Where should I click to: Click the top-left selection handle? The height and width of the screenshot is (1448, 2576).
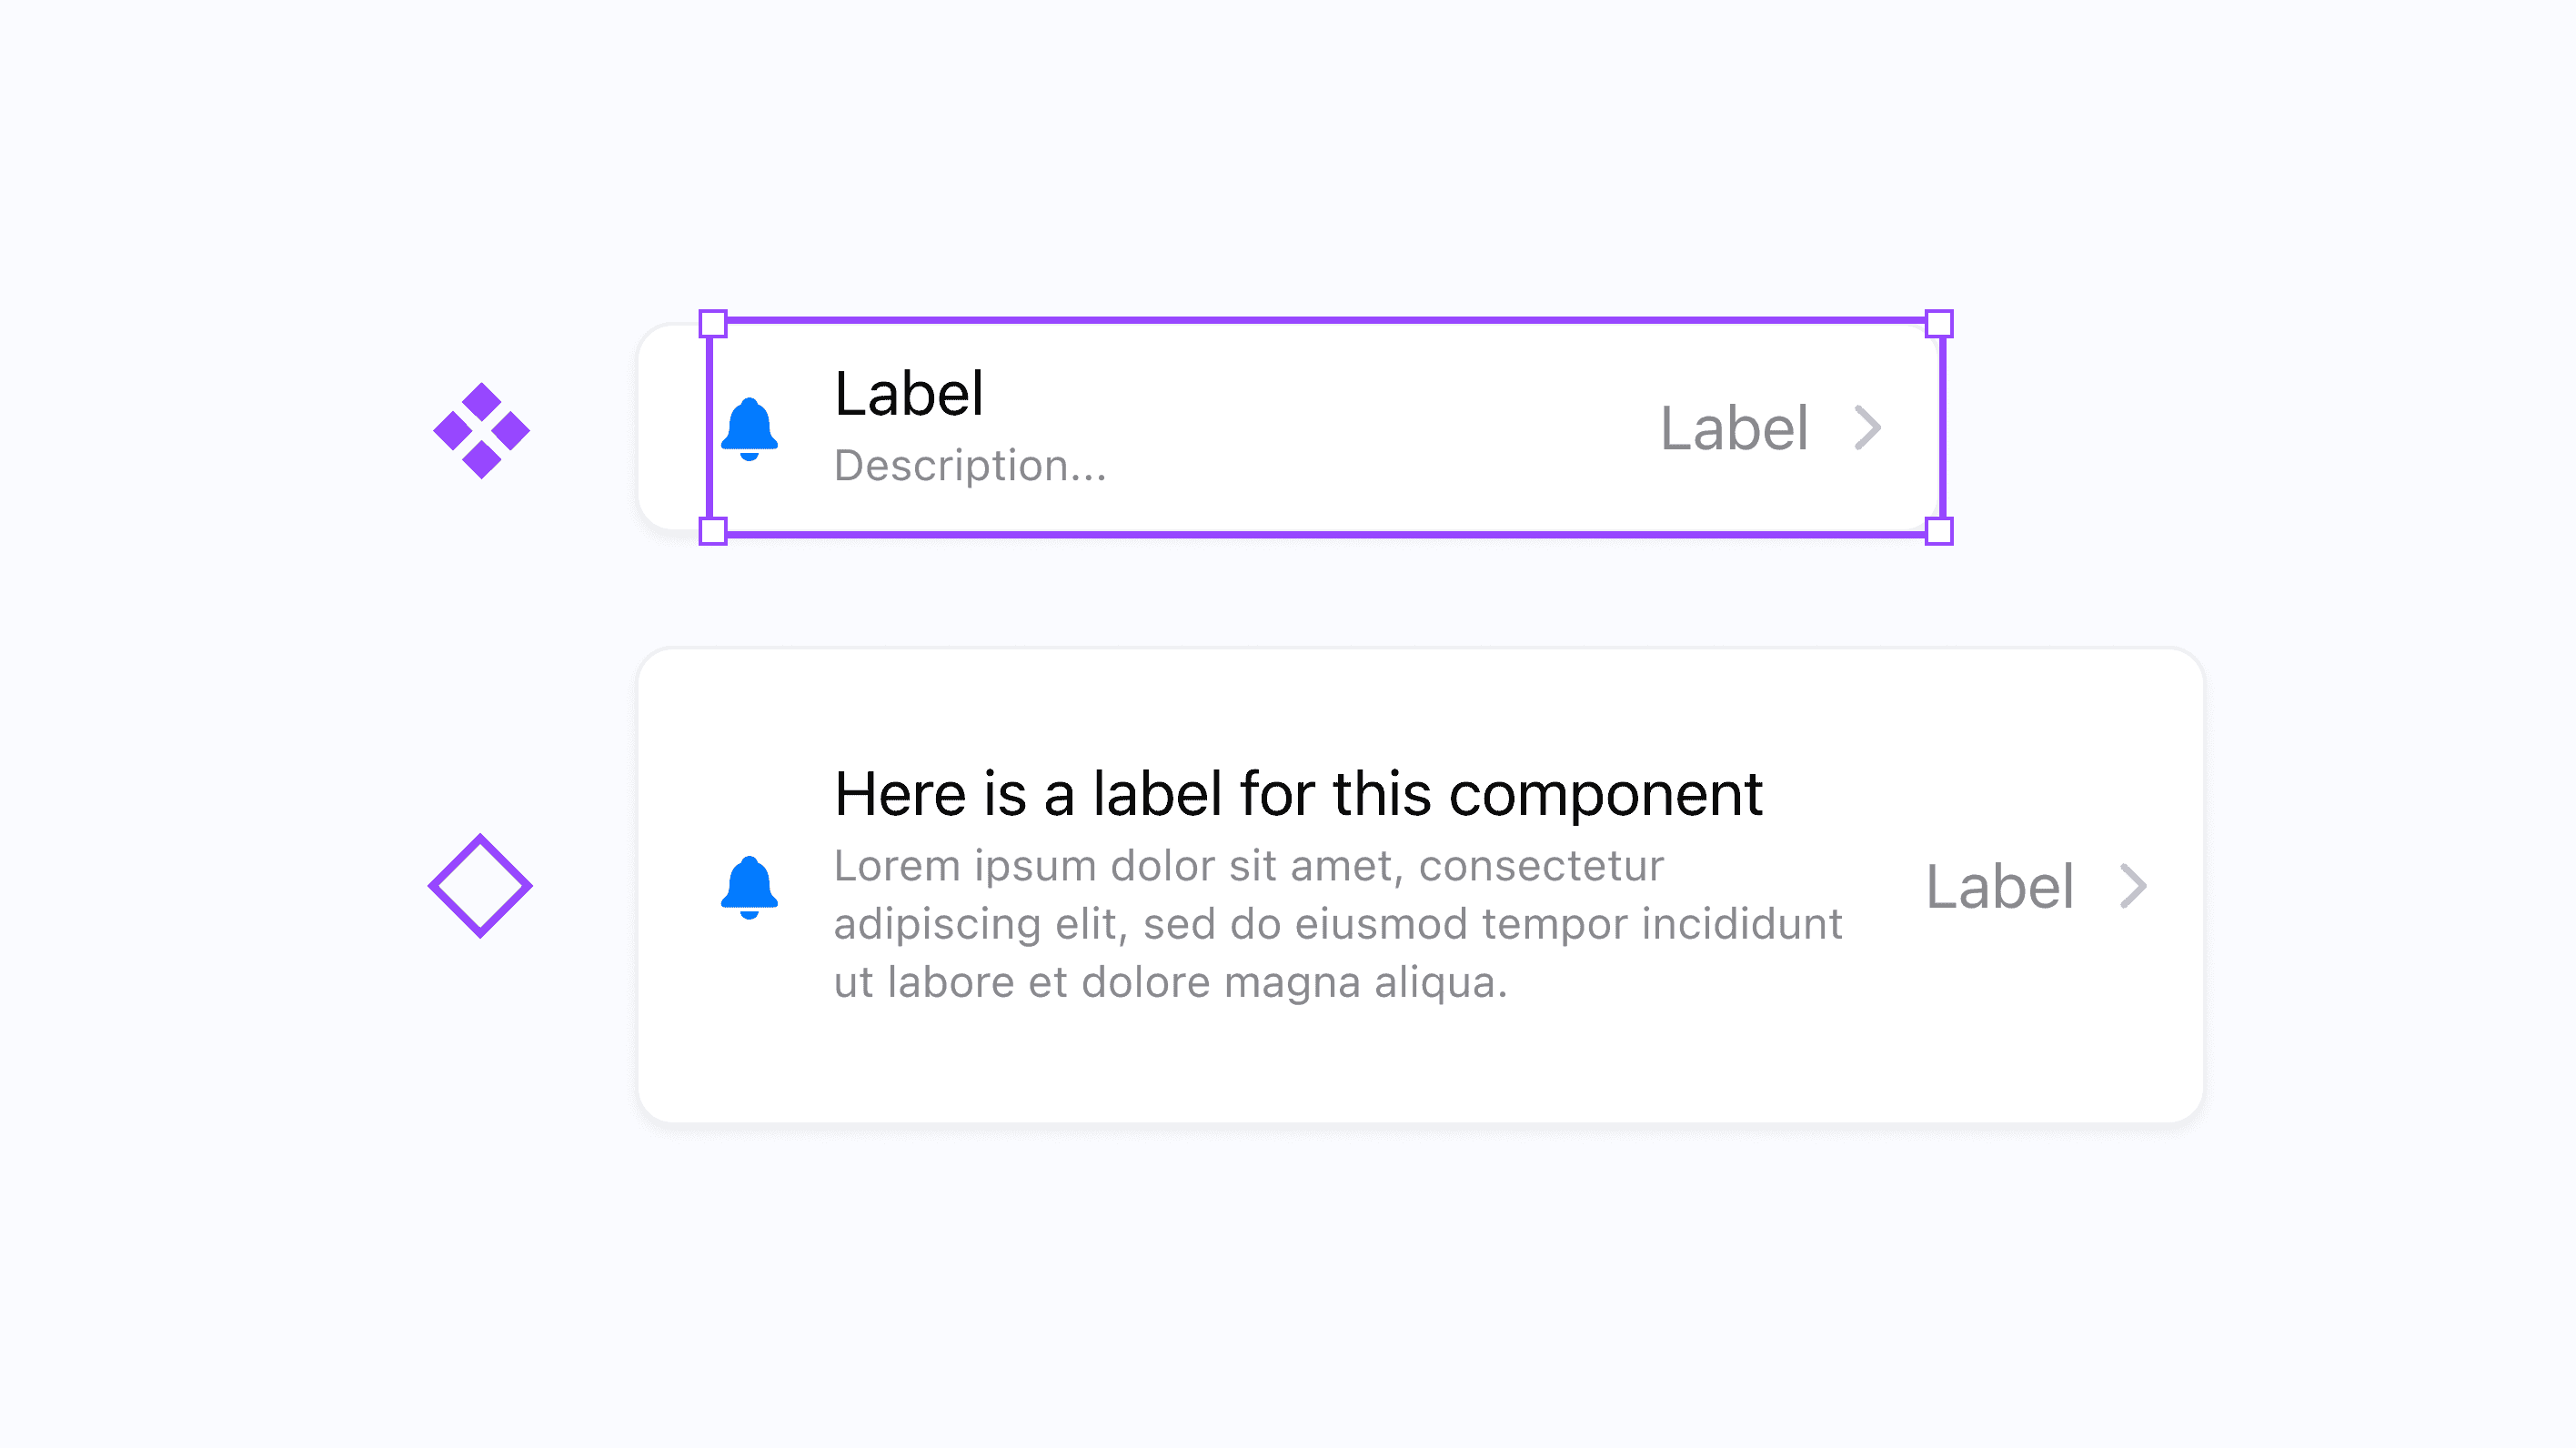(713, 324)
